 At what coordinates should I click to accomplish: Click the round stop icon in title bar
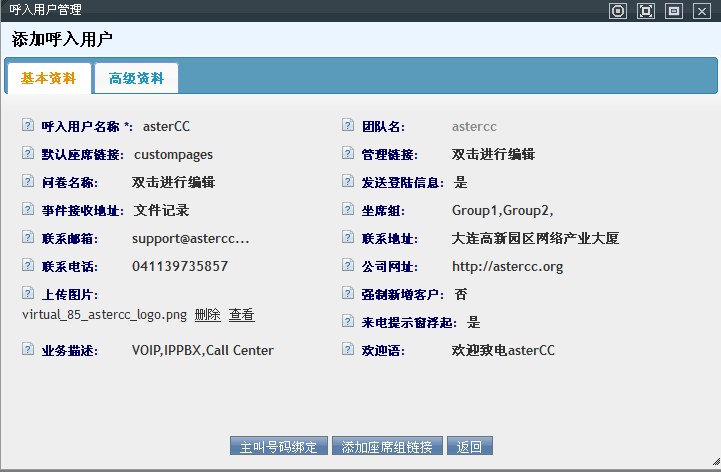[x=618, y=10]
